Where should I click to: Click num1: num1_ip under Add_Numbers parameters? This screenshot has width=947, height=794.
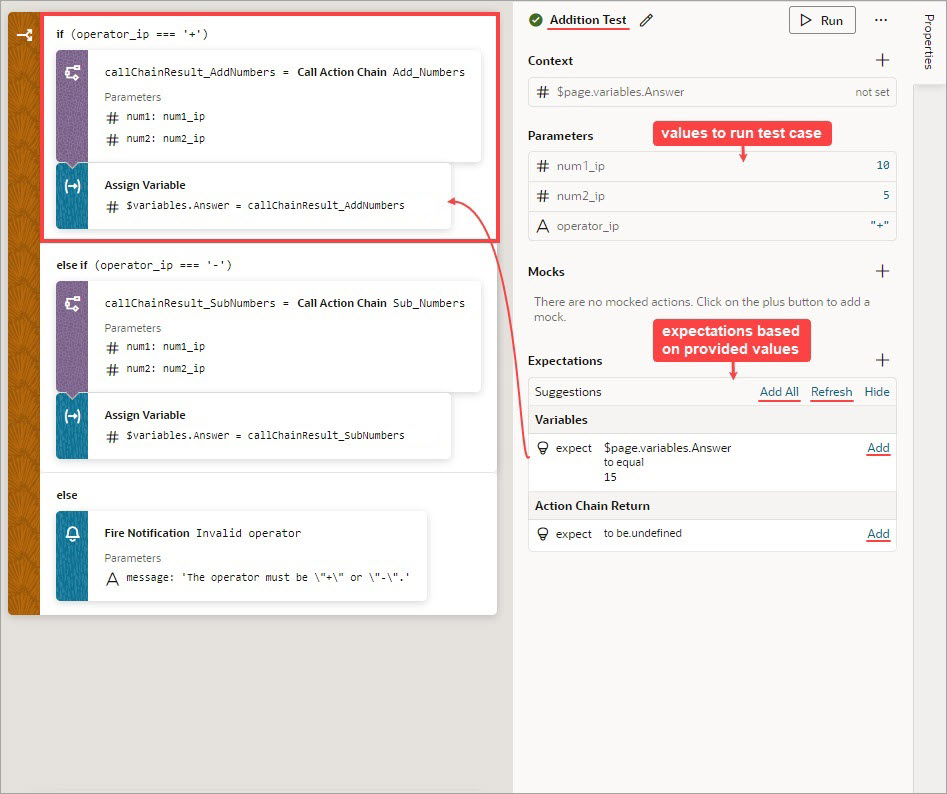pos(165,117)
